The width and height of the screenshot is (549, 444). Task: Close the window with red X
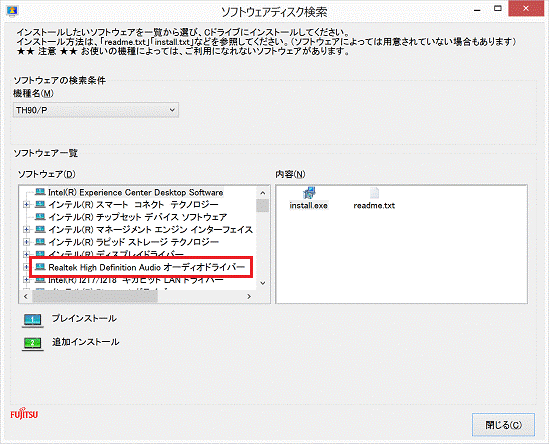[x=526, y=8]
